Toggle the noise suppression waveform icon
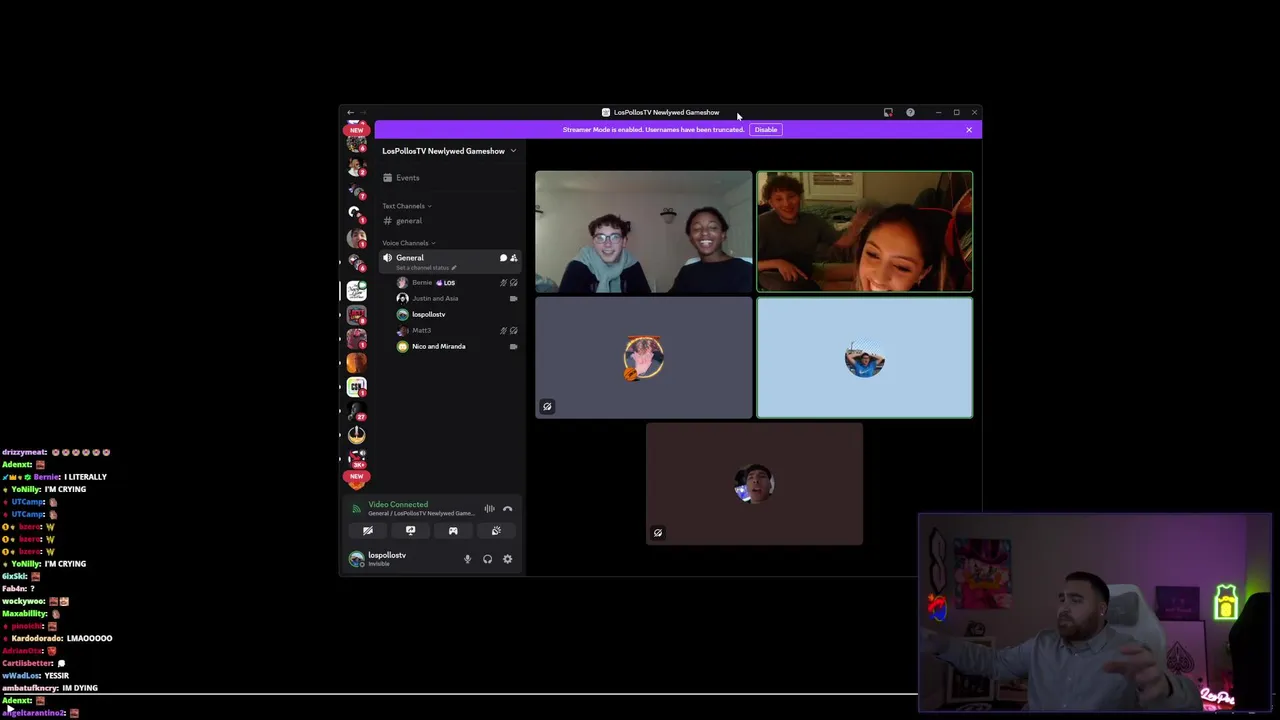 point(489,509)
